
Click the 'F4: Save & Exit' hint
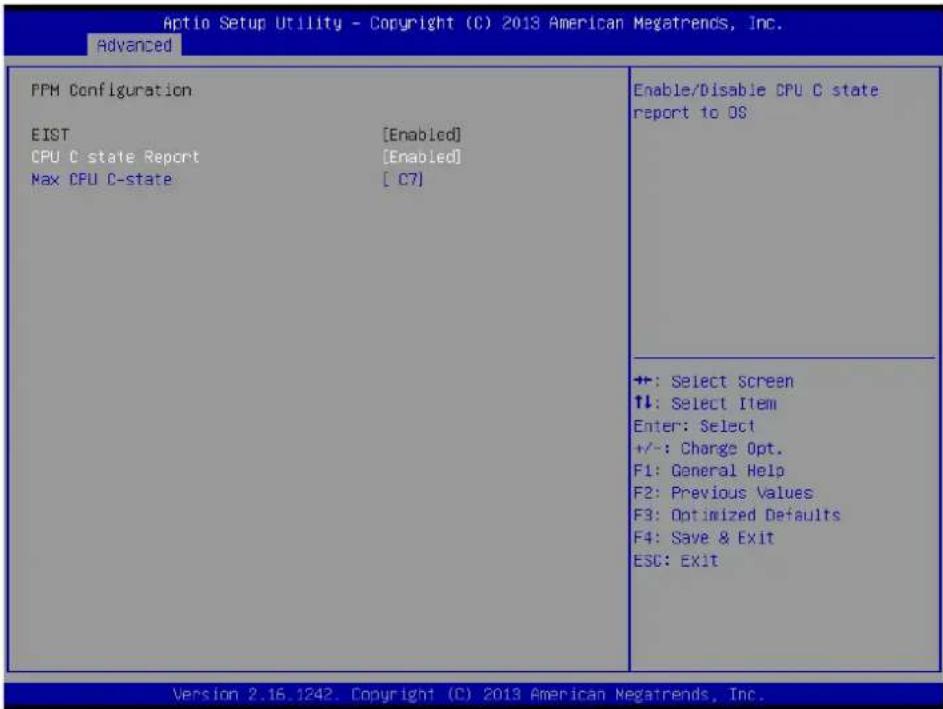point(704,538)
